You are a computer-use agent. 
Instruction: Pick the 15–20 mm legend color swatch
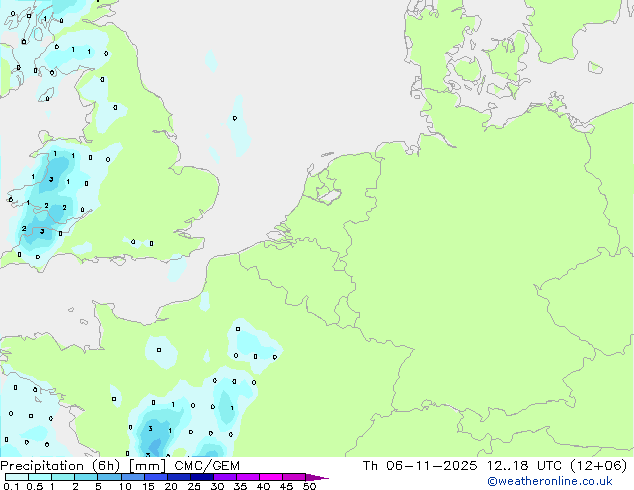tap(156, 477)
